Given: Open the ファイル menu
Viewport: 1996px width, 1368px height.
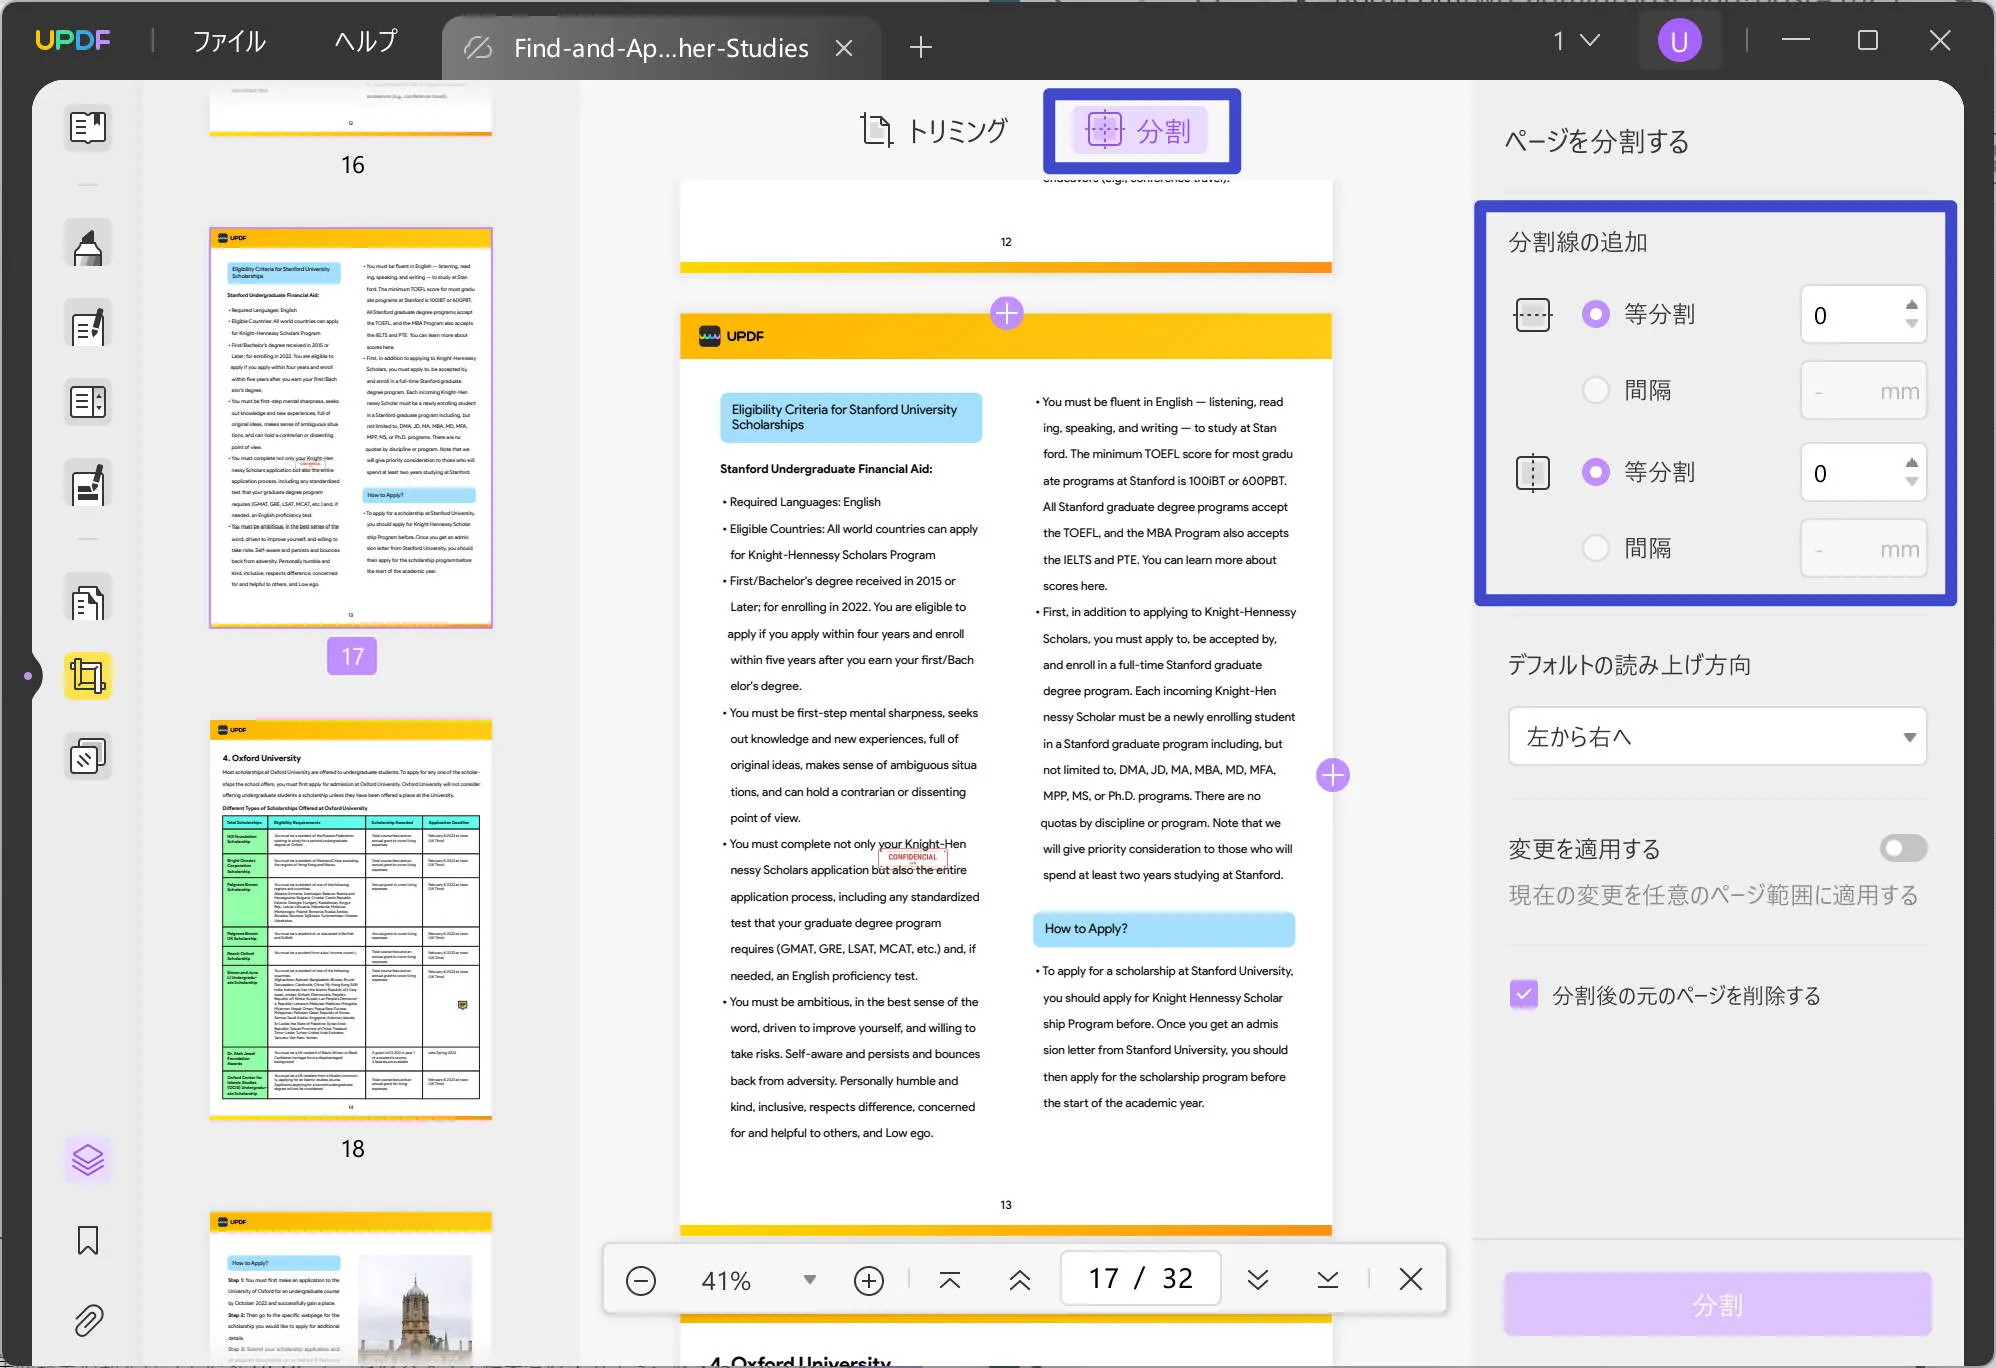Looking at the screenshot, I should [229, 41].
